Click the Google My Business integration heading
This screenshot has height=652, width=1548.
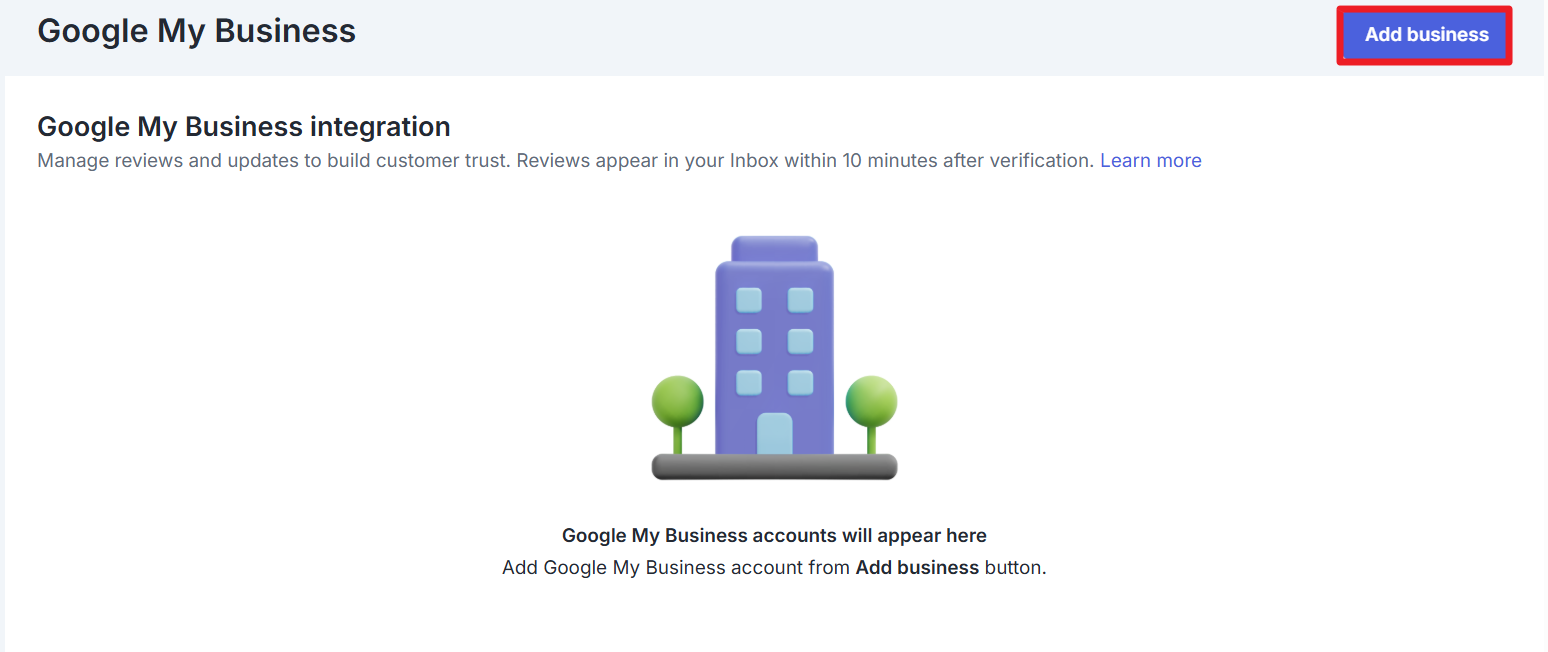point(243,127)
